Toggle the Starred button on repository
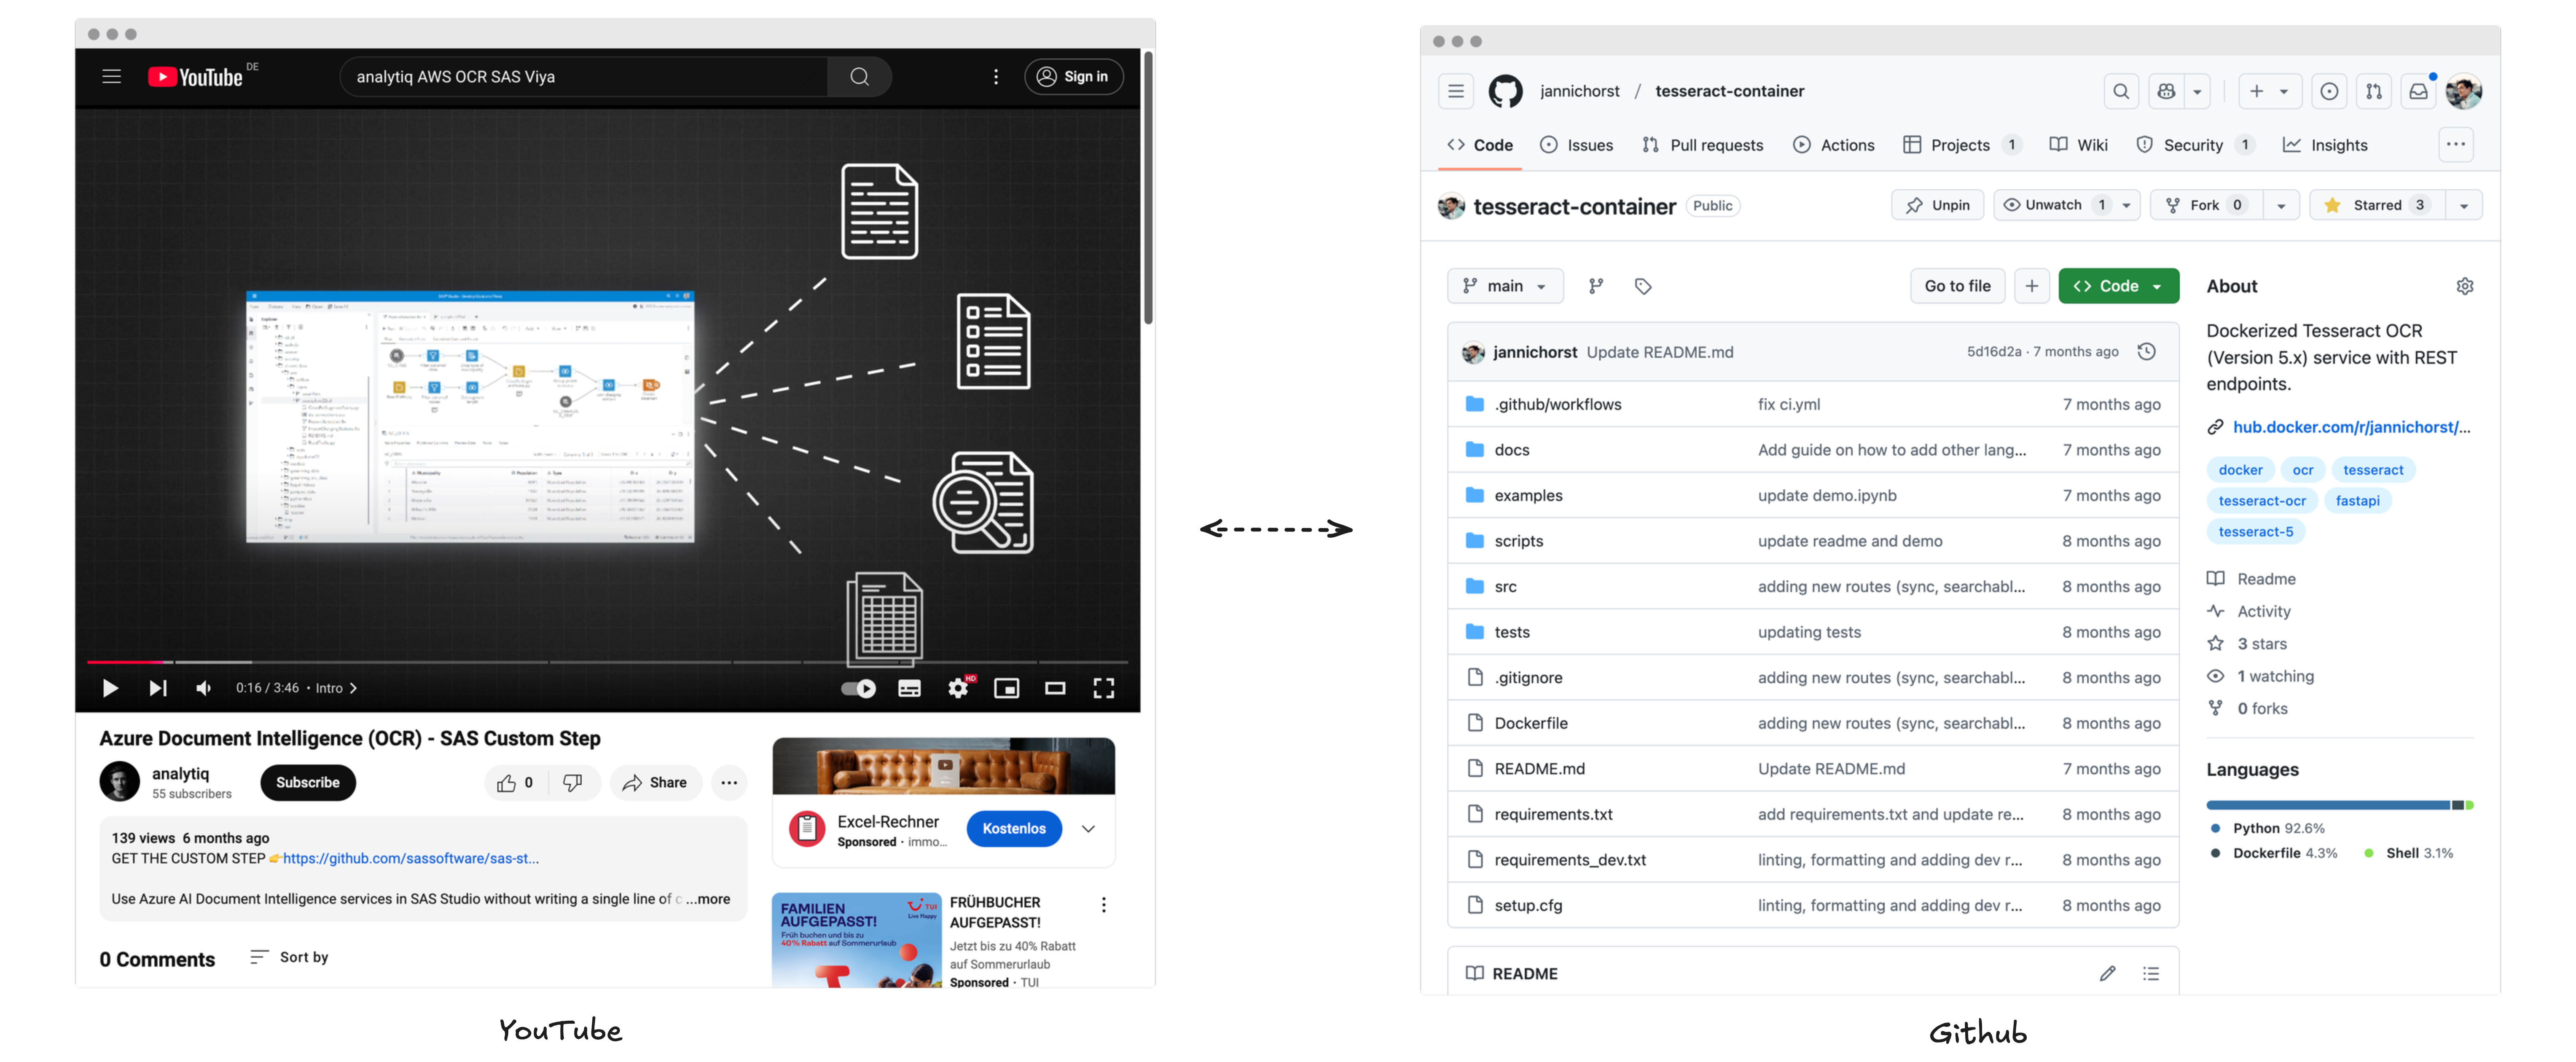The width and height of the screenshot is (2576, 1062). pyautogui.click(x=2376, y=205)
